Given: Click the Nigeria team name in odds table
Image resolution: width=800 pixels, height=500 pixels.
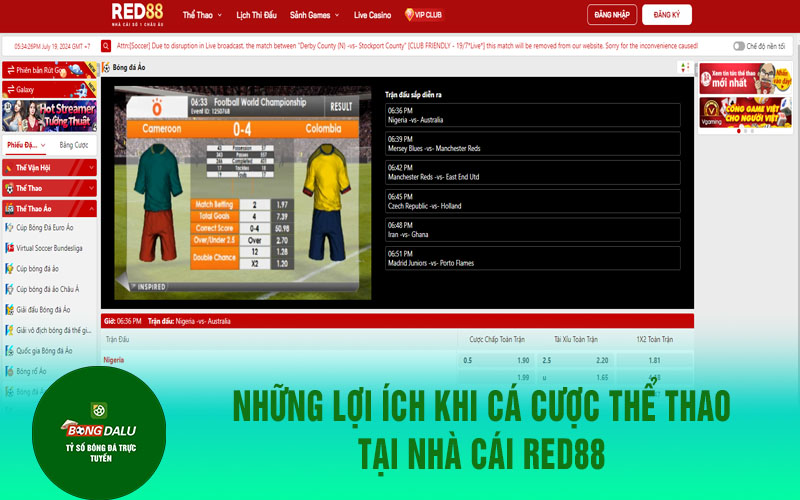Looking at the screenshot, I should pos(114,360).
